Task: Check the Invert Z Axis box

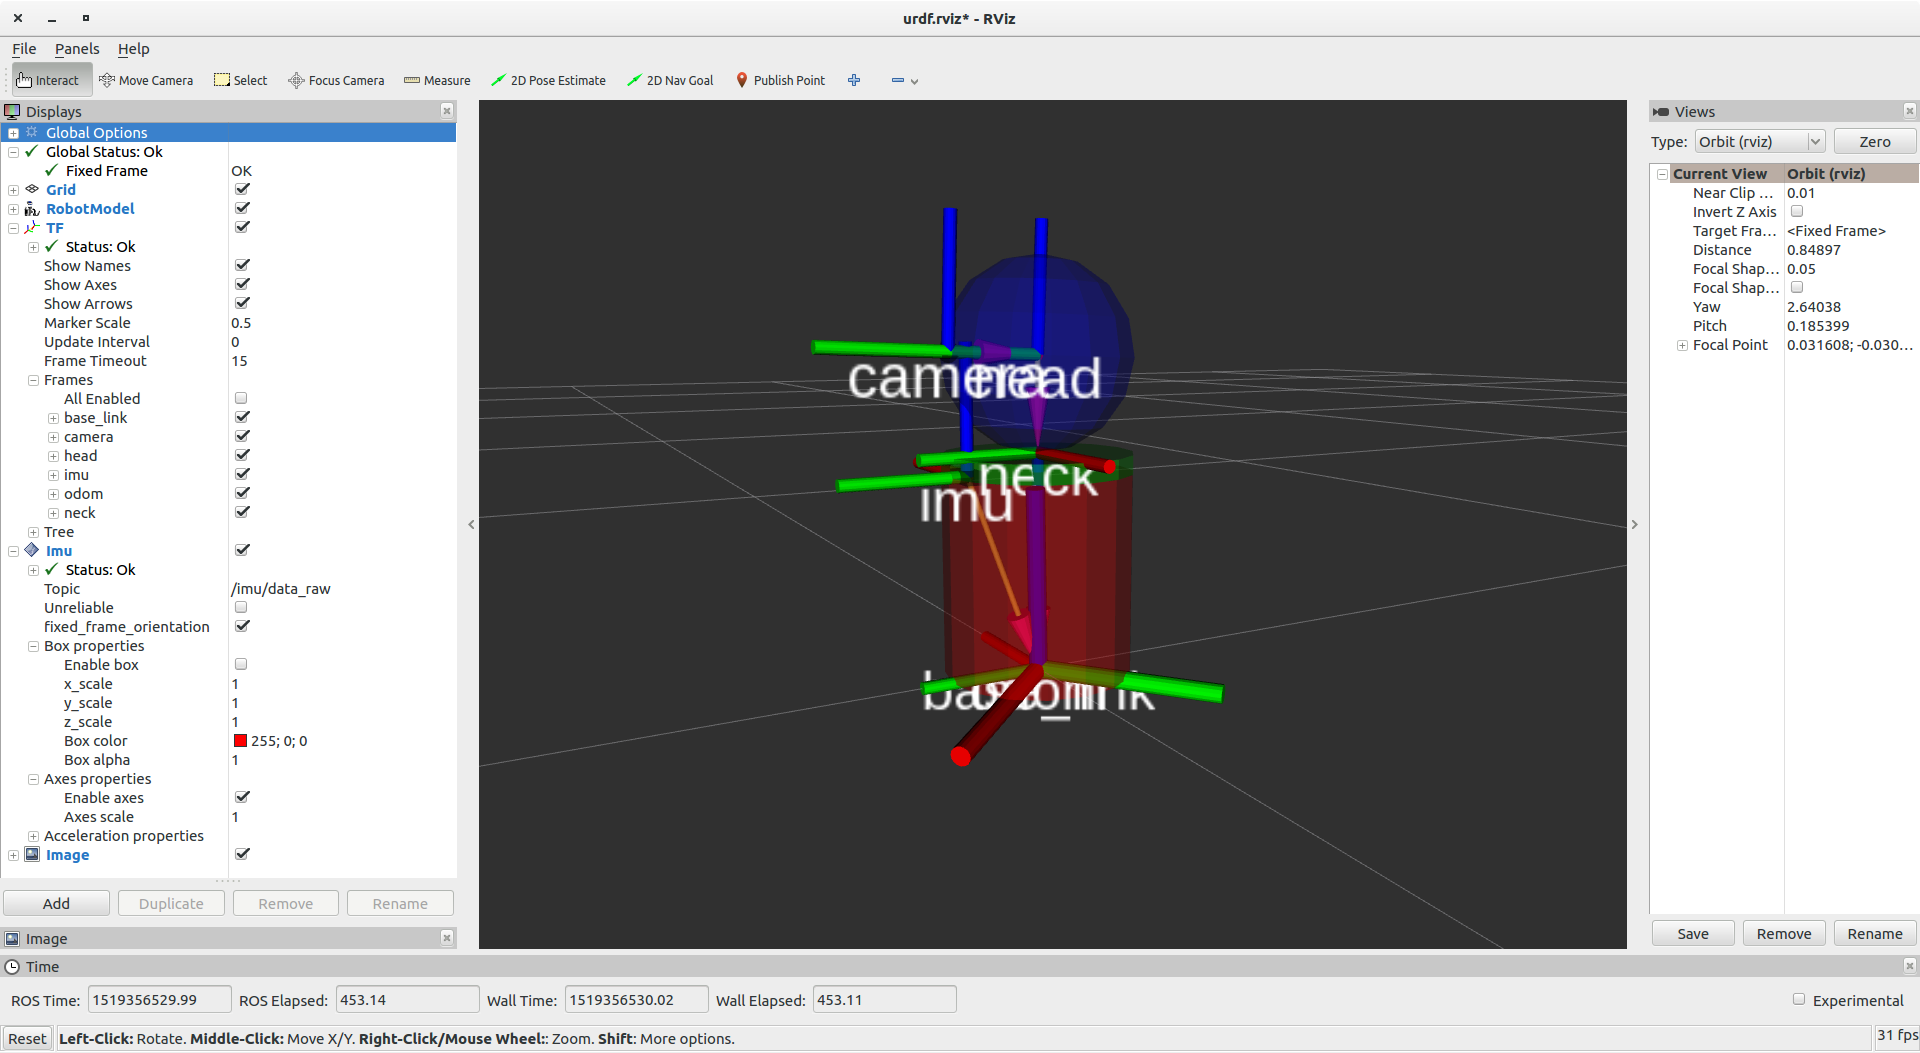Action: click(x=1797, y=211)
